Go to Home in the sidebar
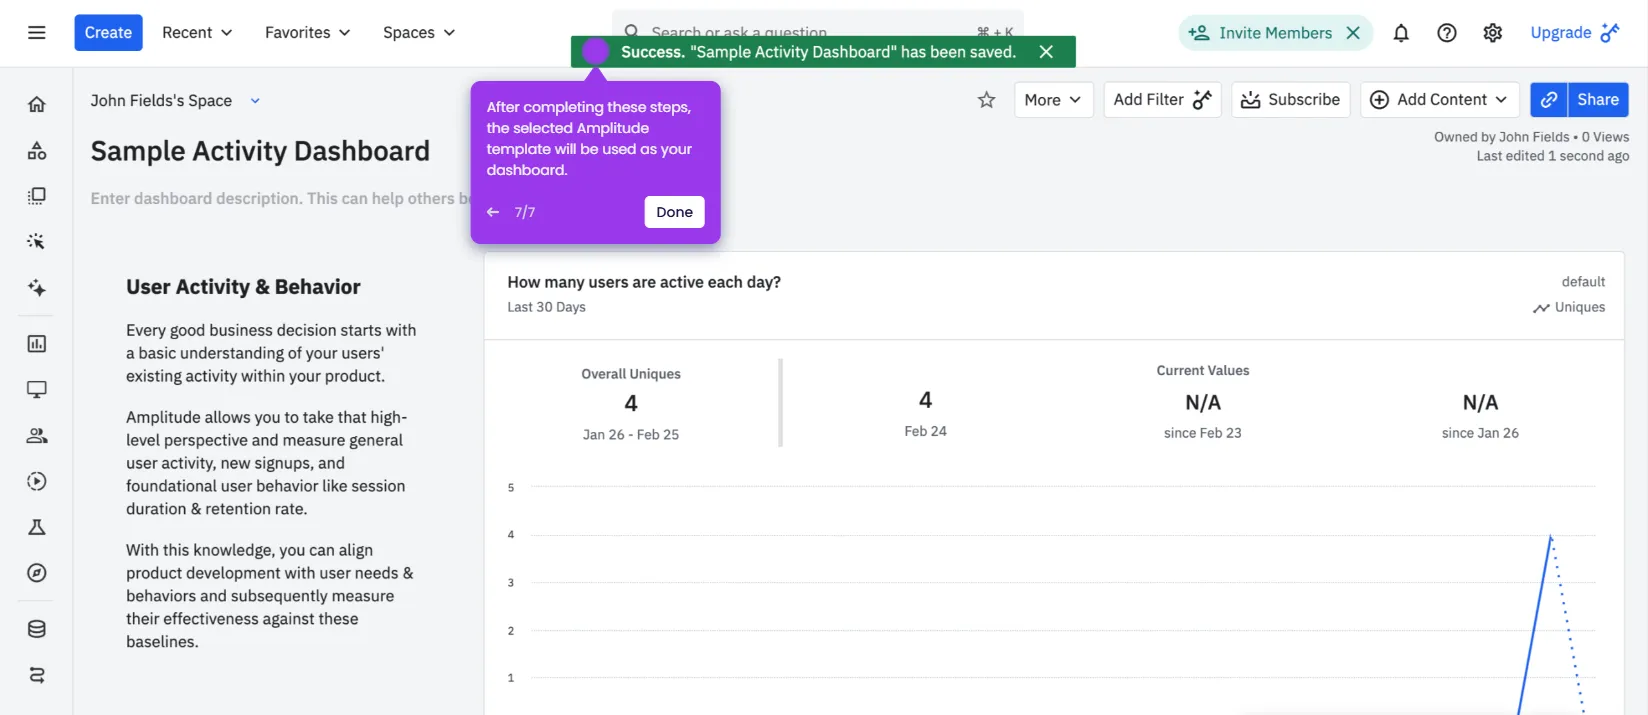The image size is (1648, 715). (37, 104)
